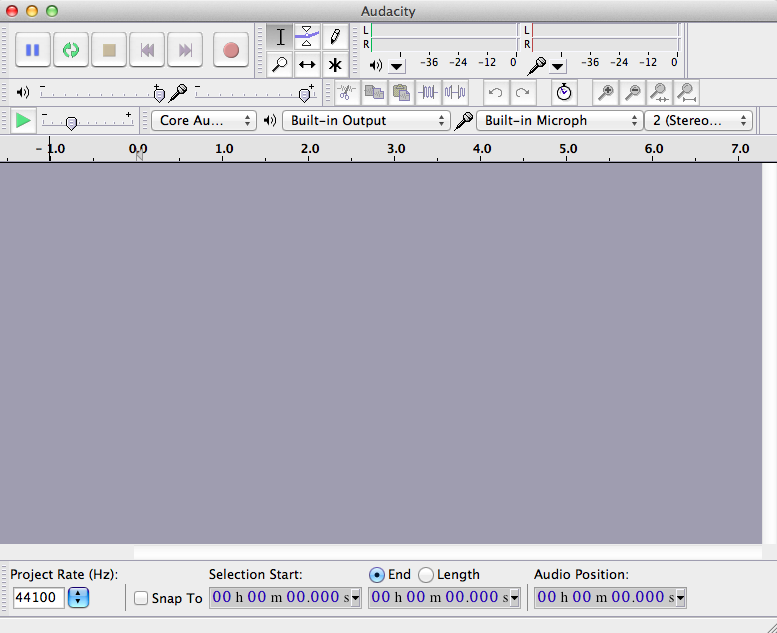Screen dimensions: 777x633
Task: Open the Built-in Output device dropdown
Action: (366, 120)
